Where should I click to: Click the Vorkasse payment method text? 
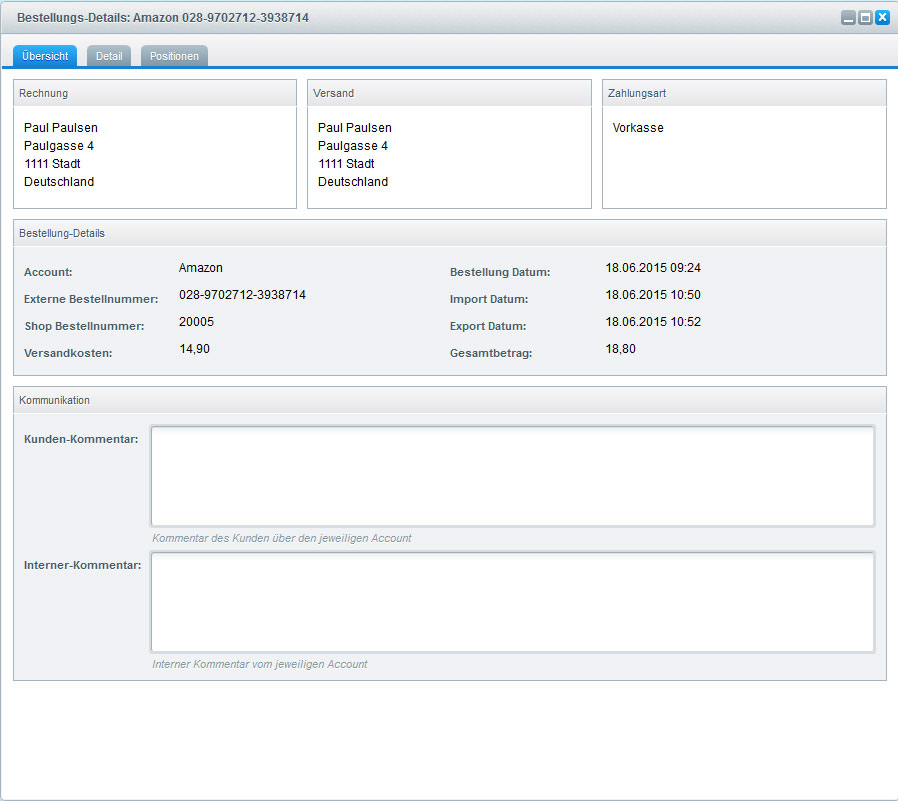pyautogui.click(x=638, y=128)
